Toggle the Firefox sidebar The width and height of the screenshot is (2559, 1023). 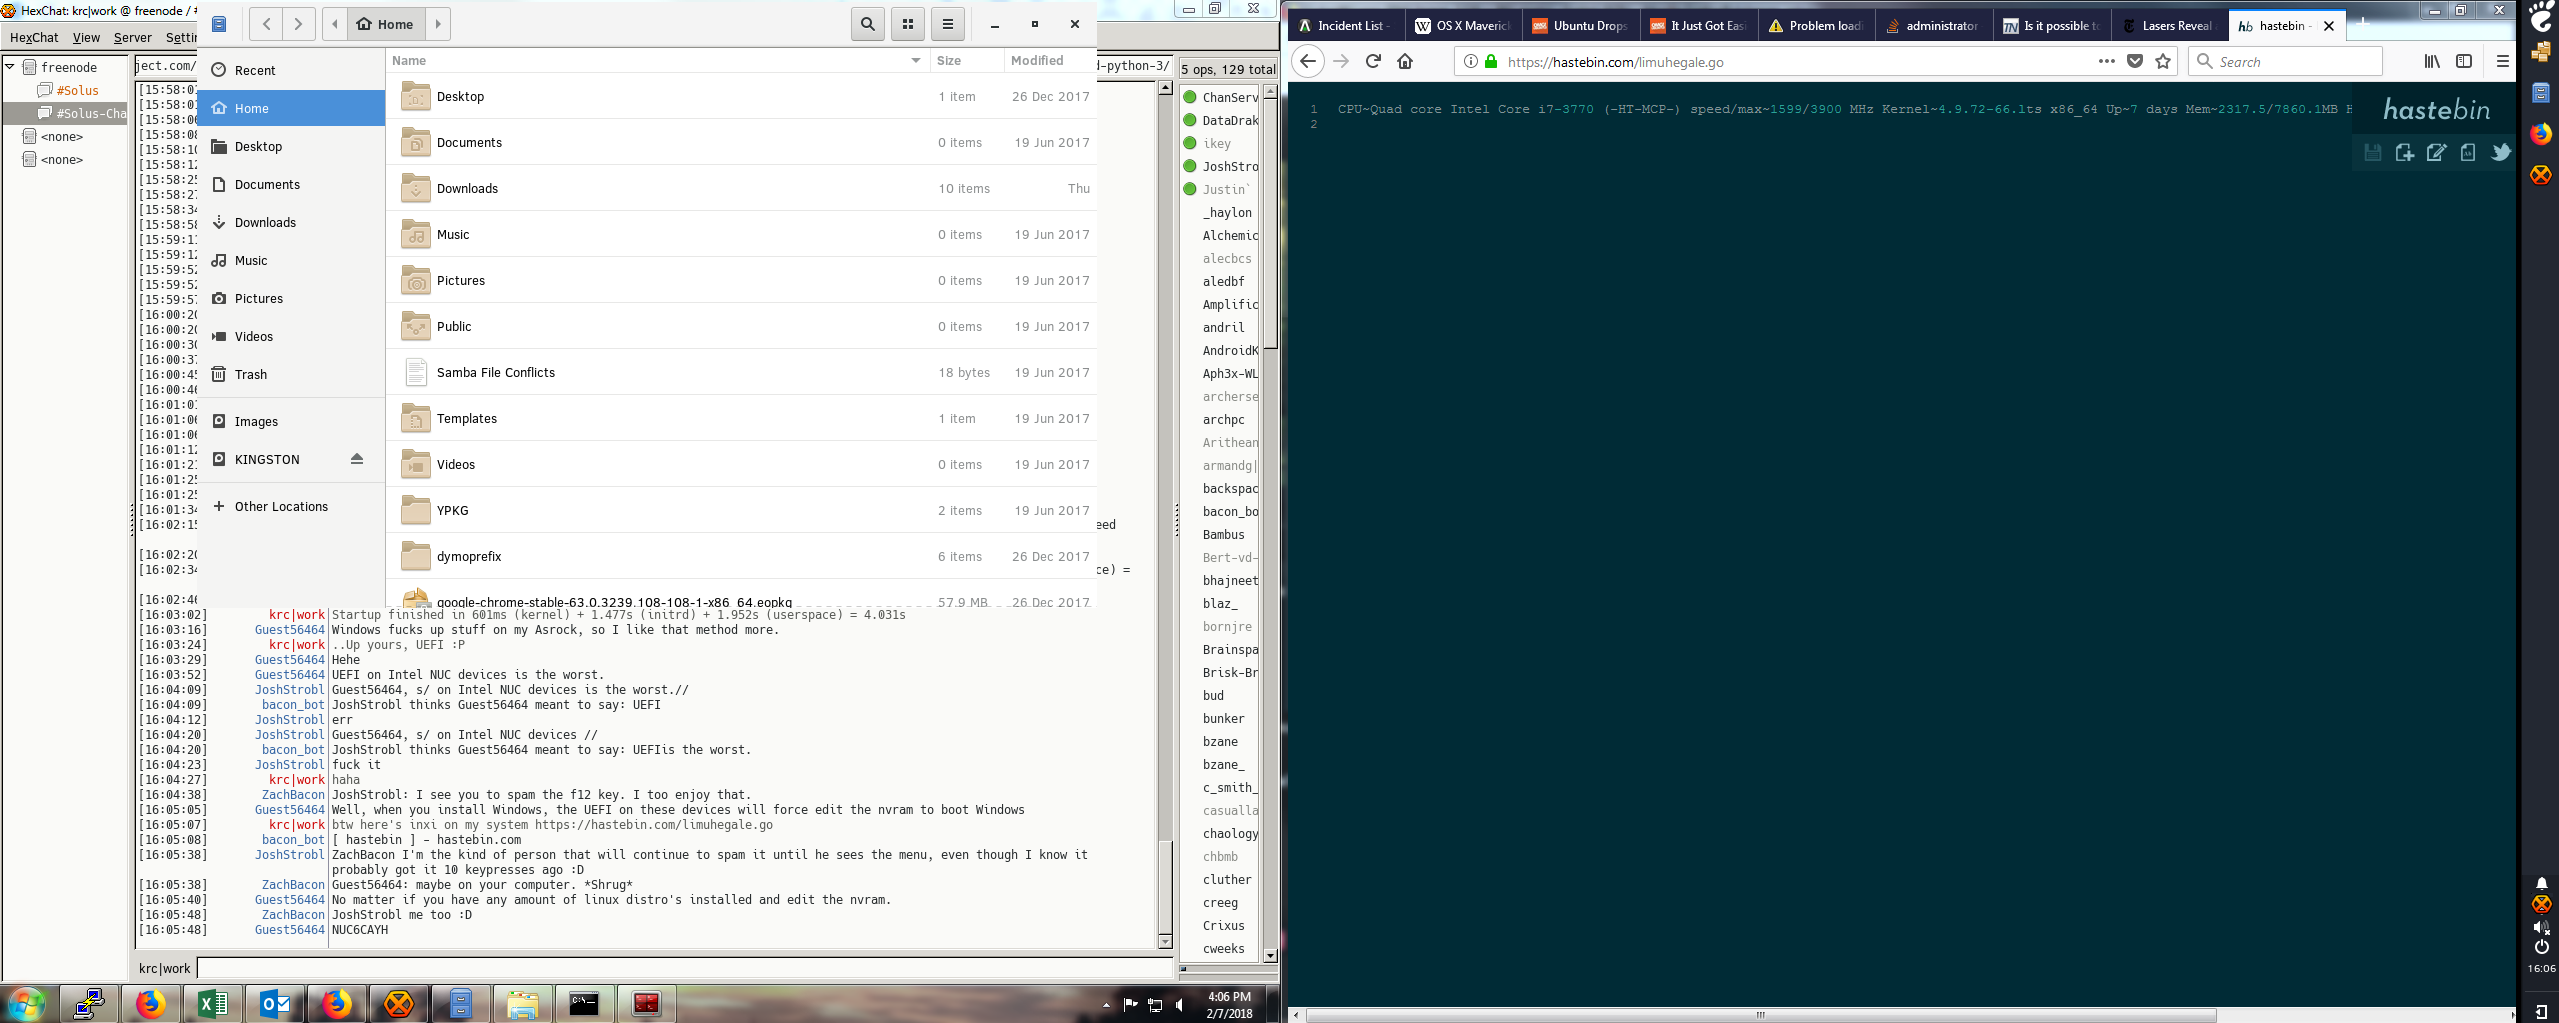(2464, 61)
